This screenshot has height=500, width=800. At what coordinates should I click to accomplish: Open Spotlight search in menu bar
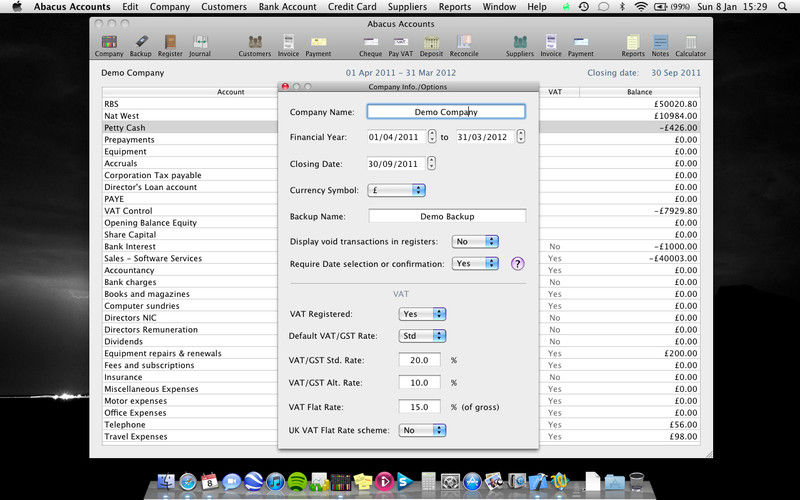click(783, 7)
